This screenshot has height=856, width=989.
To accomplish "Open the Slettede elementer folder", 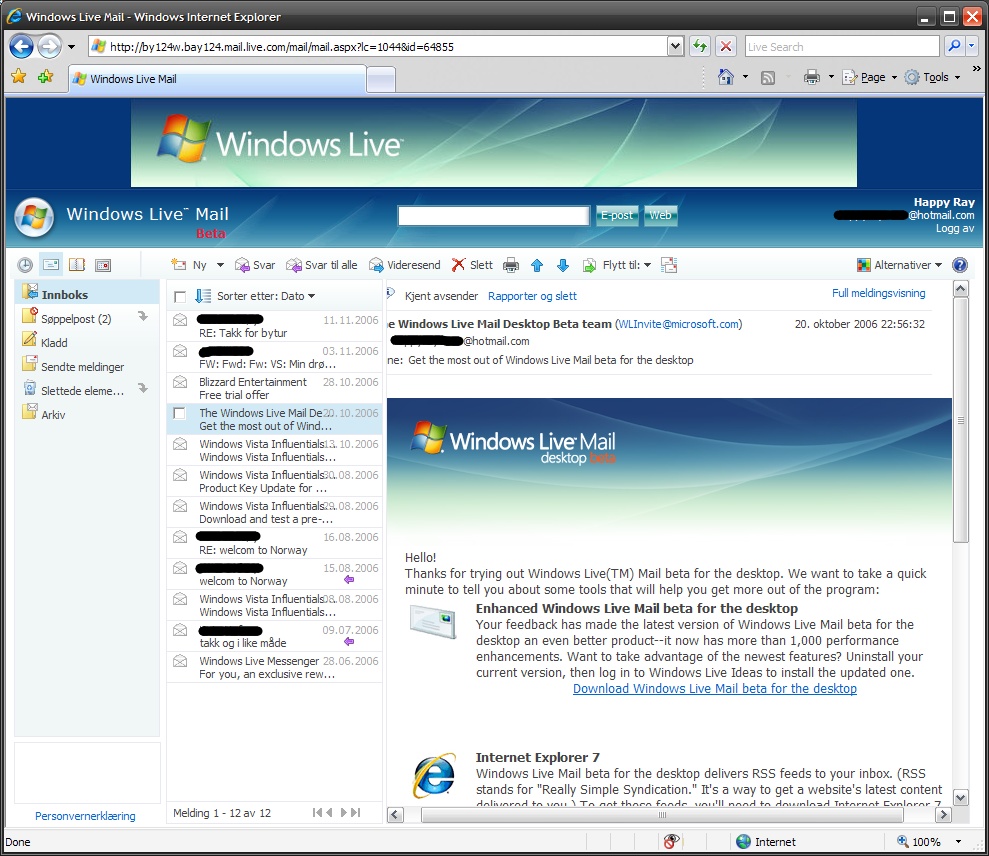I will pyautogui.click(x=73, y=390).
